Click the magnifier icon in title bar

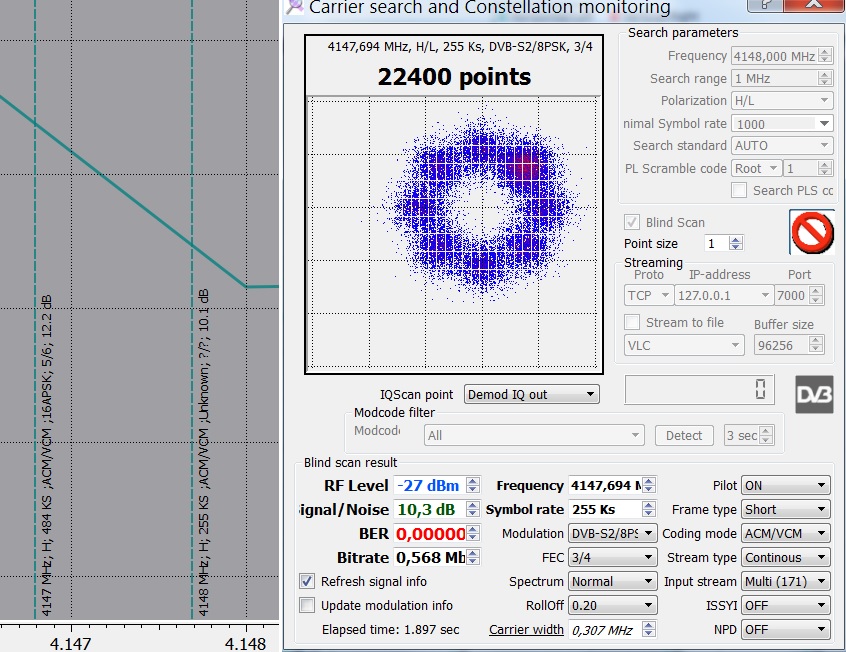(295, 6)
